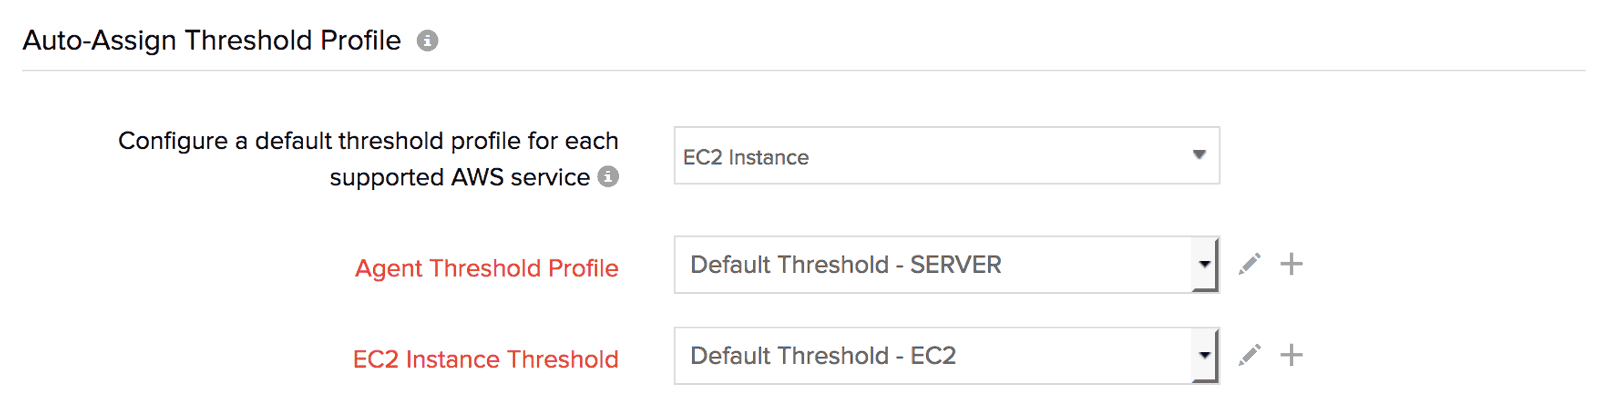Click the EC2 Instance Threshold label
The image size is (1600, 410).
coord(485,359)
